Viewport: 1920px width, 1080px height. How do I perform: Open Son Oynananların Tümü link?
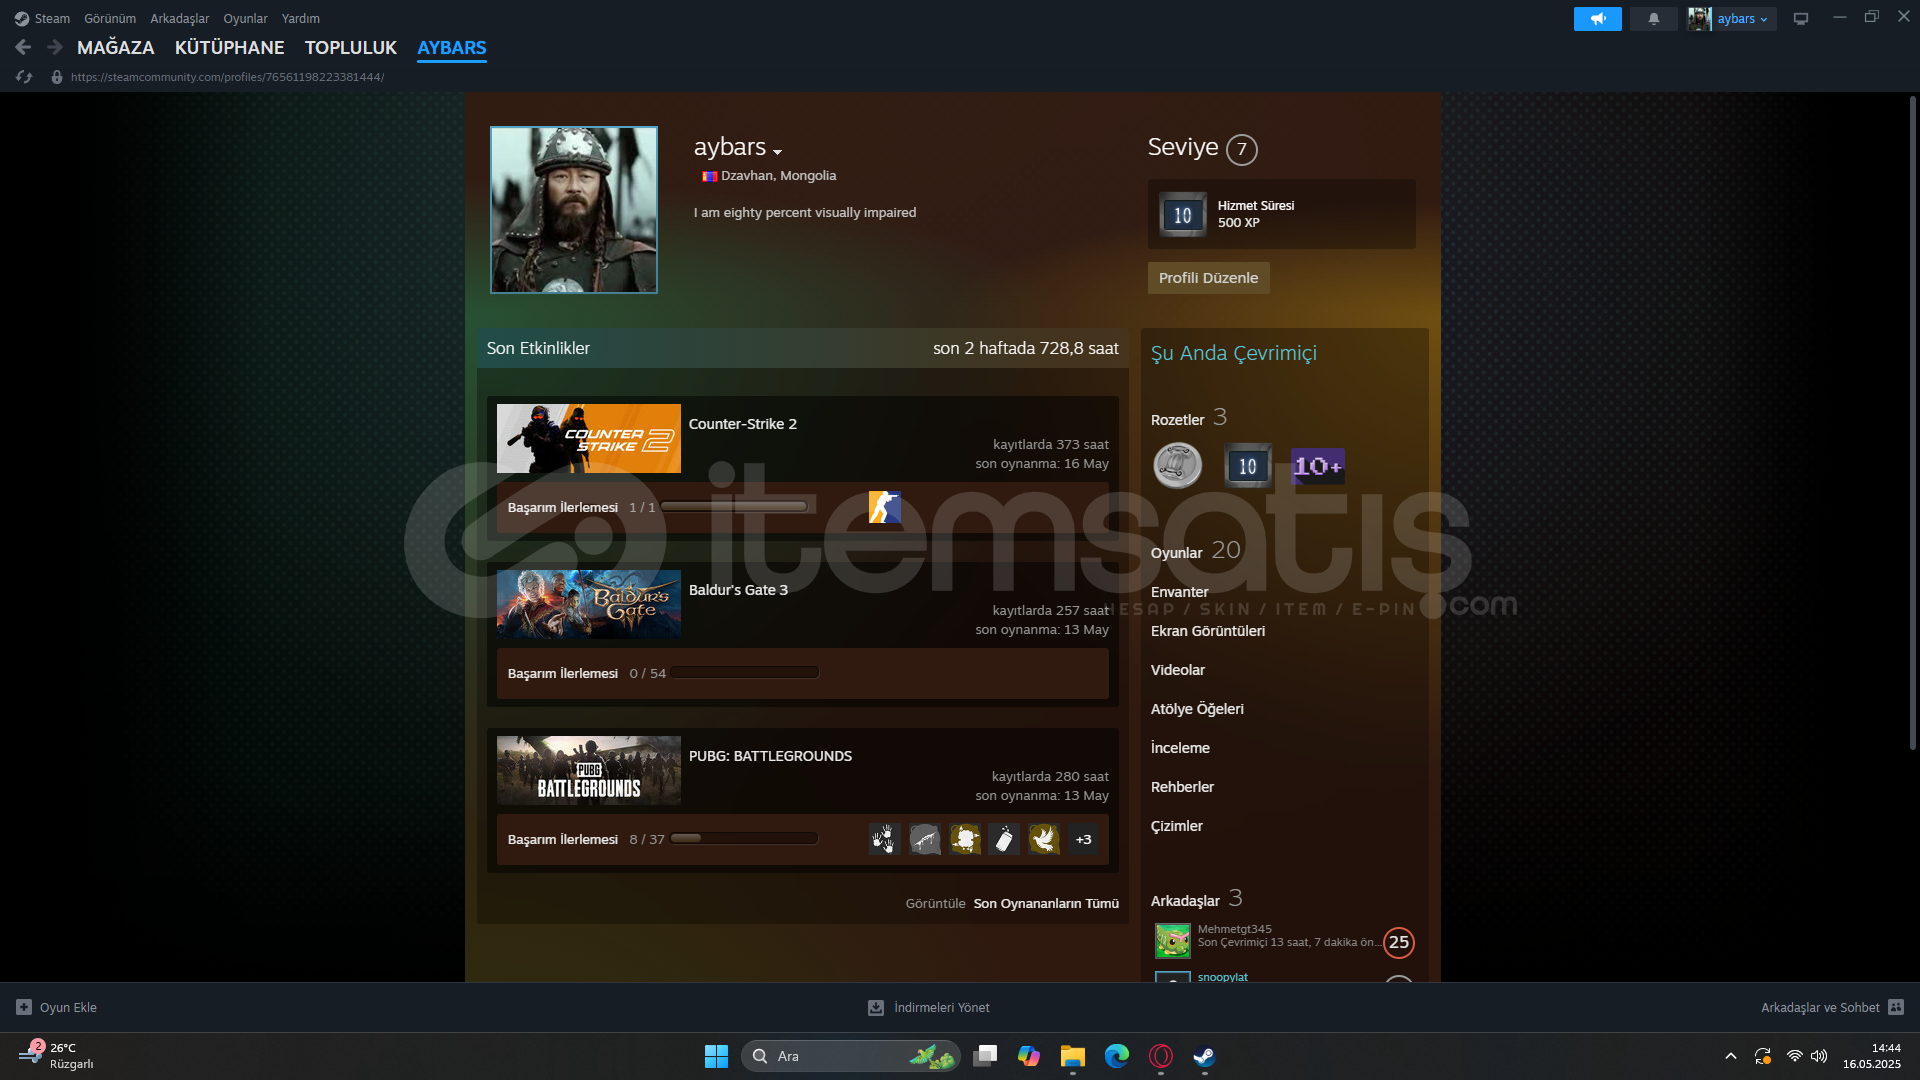point(1046,904)
